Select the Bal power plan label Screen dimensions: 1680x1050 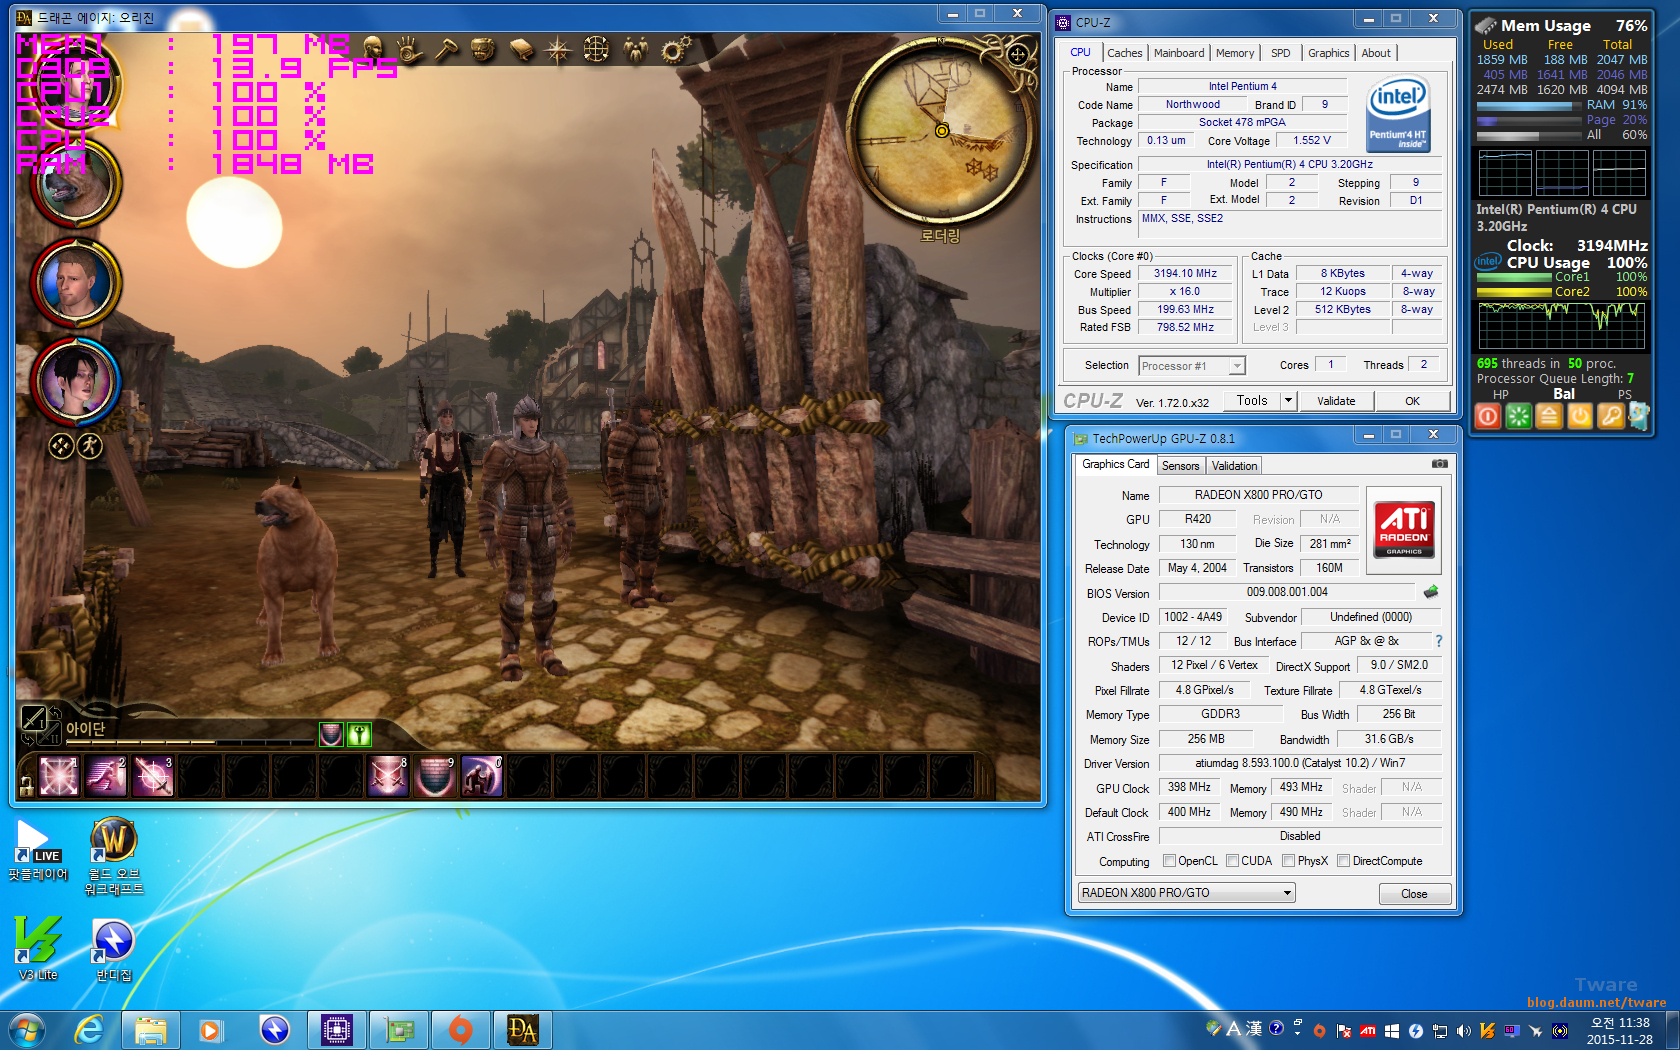tap(1564, 394)
